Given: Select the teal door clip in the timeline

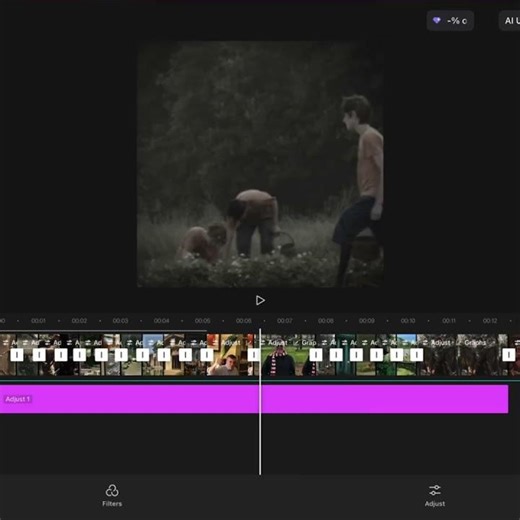Looking at the screenshot, I should 345,355.
